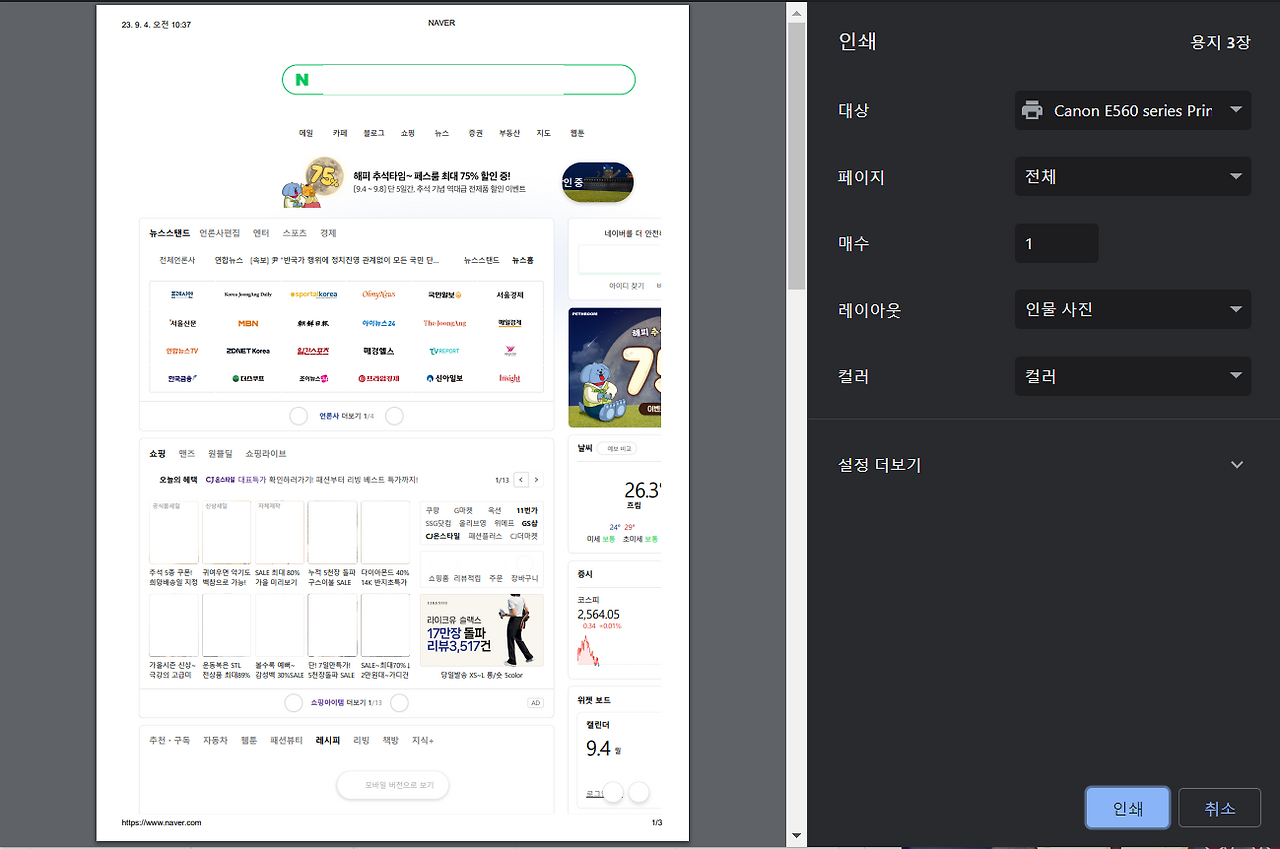
Task: Switch to the 스포츠 news tab
Action: [x=293, y=232]
